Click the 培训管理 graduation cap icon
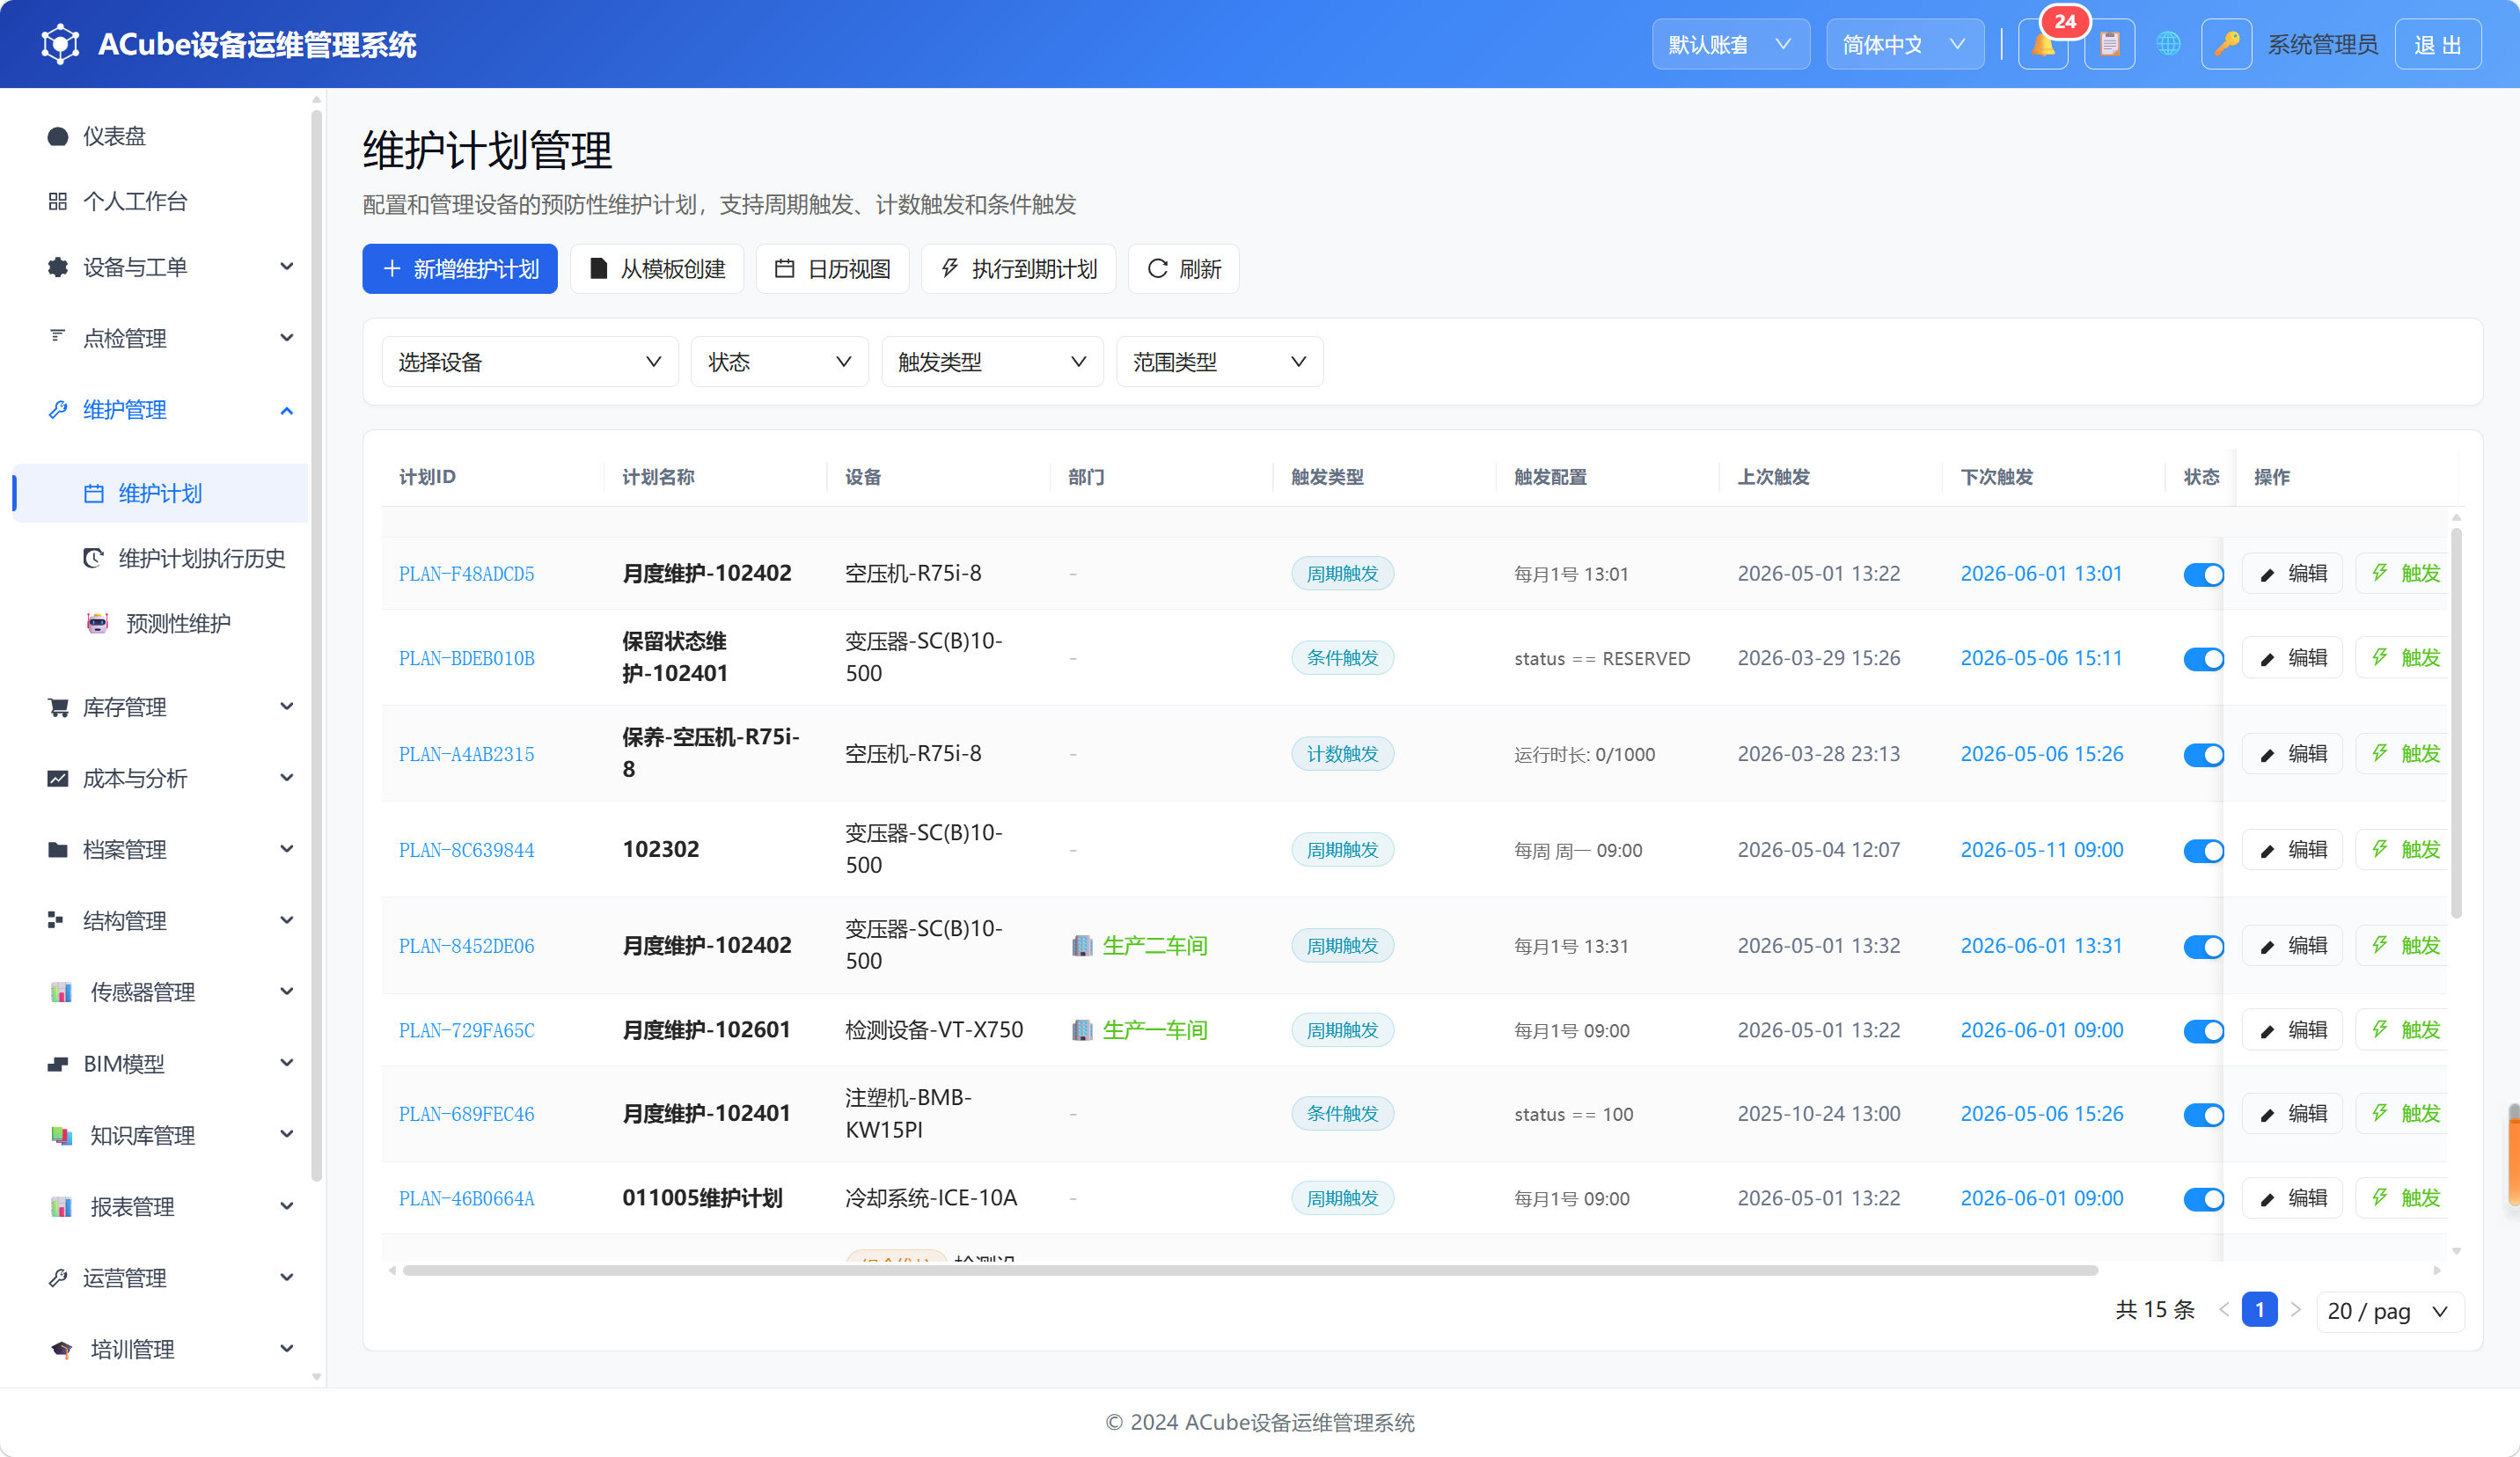The height and width of the screenshot is (1457, 2520). tap(61, 1349)
